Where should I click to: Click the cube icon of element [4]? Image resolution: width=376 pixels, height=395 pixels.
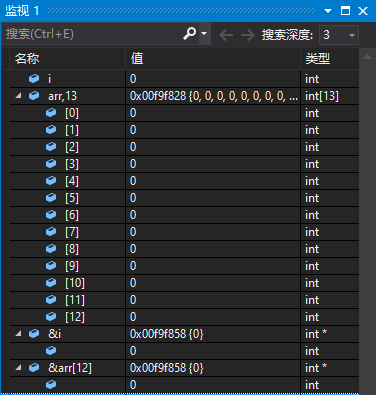pos(51,181)
